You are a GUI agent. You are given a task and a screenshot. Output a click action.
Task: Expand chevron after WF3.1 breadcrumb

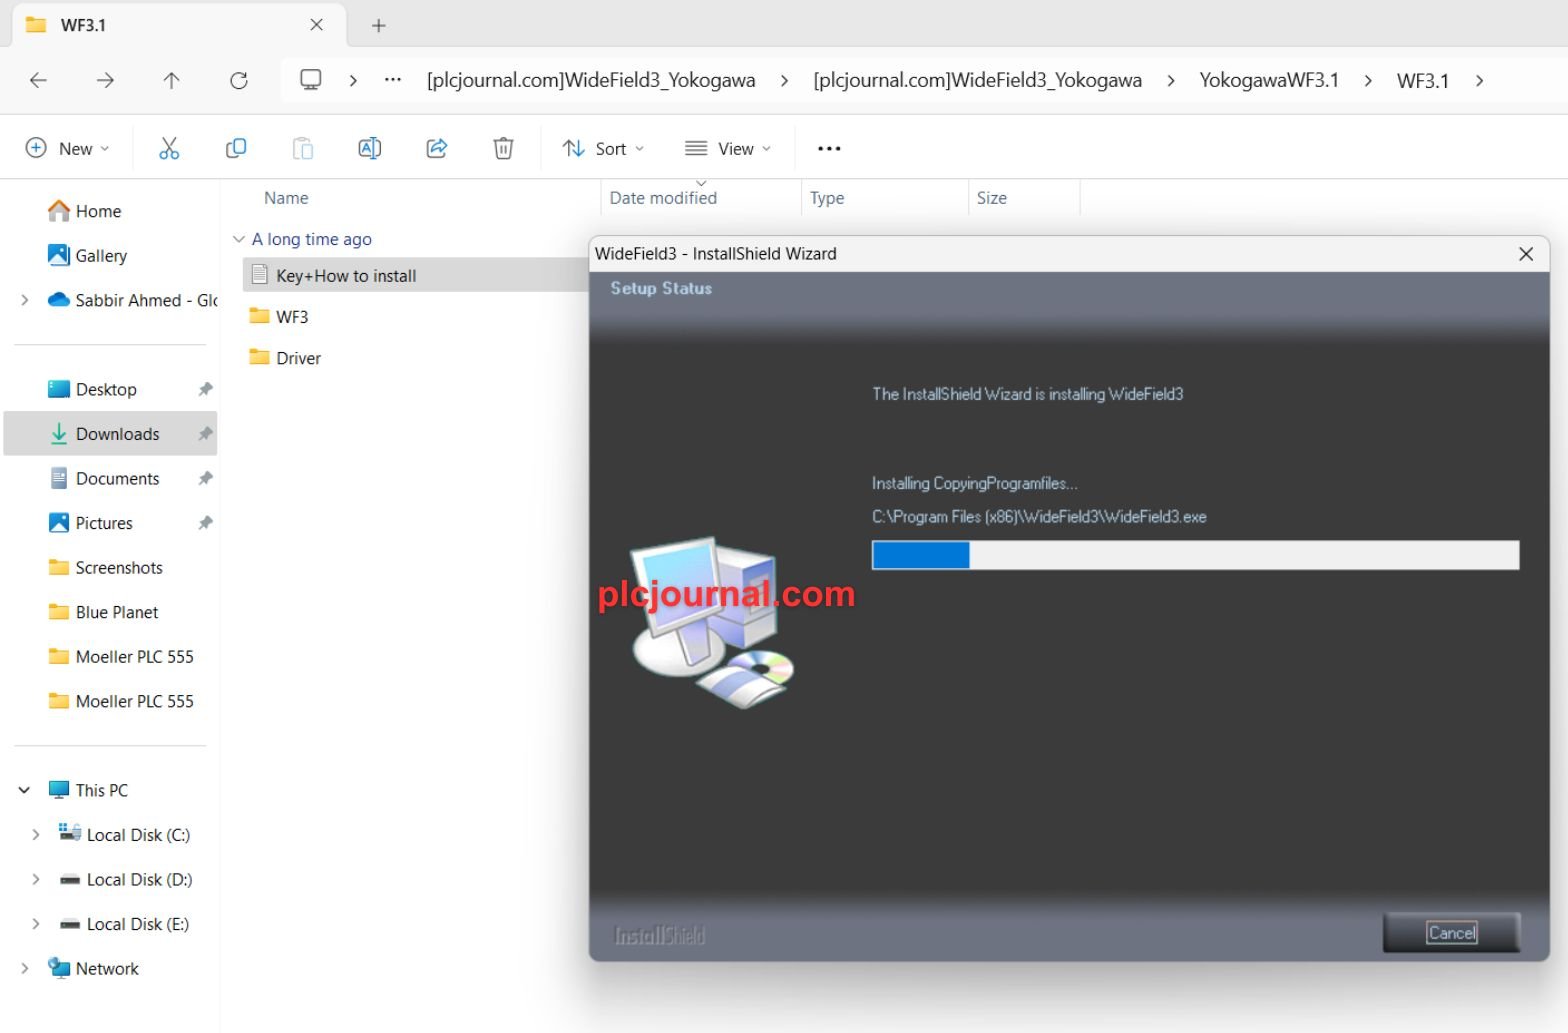pyautogui.click(x=1479, y=80)
